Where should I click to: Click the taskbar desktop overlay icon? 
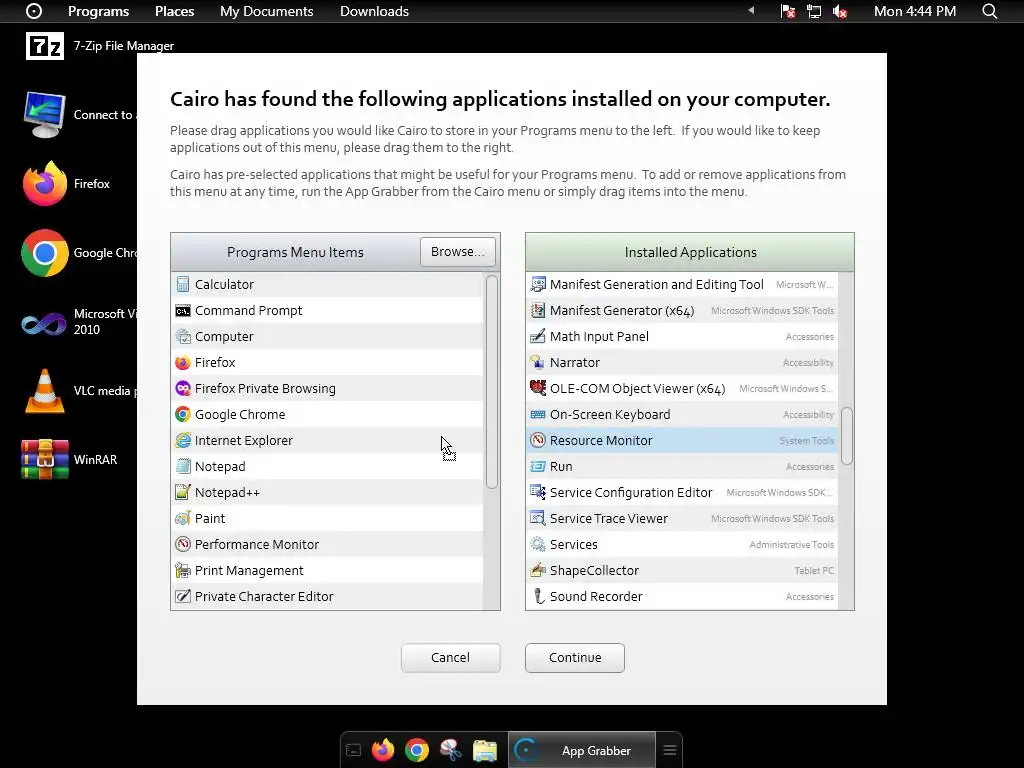[x=353, y=750]
